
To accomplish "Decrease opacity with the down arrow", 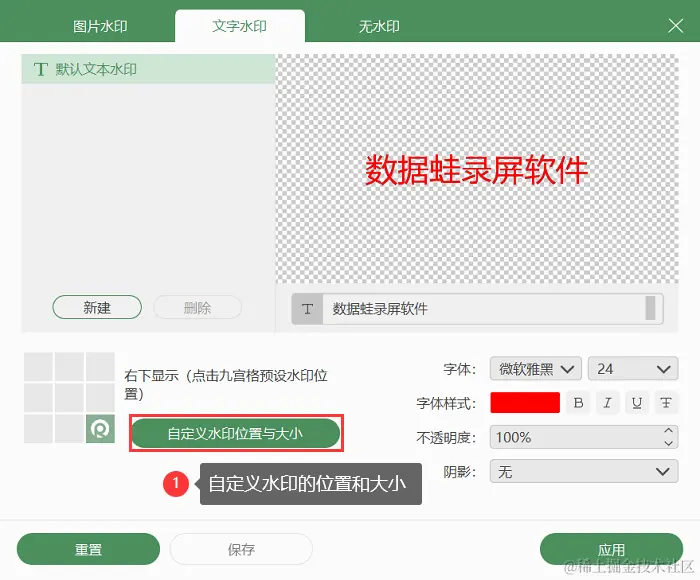I will [x=668, y=443].
